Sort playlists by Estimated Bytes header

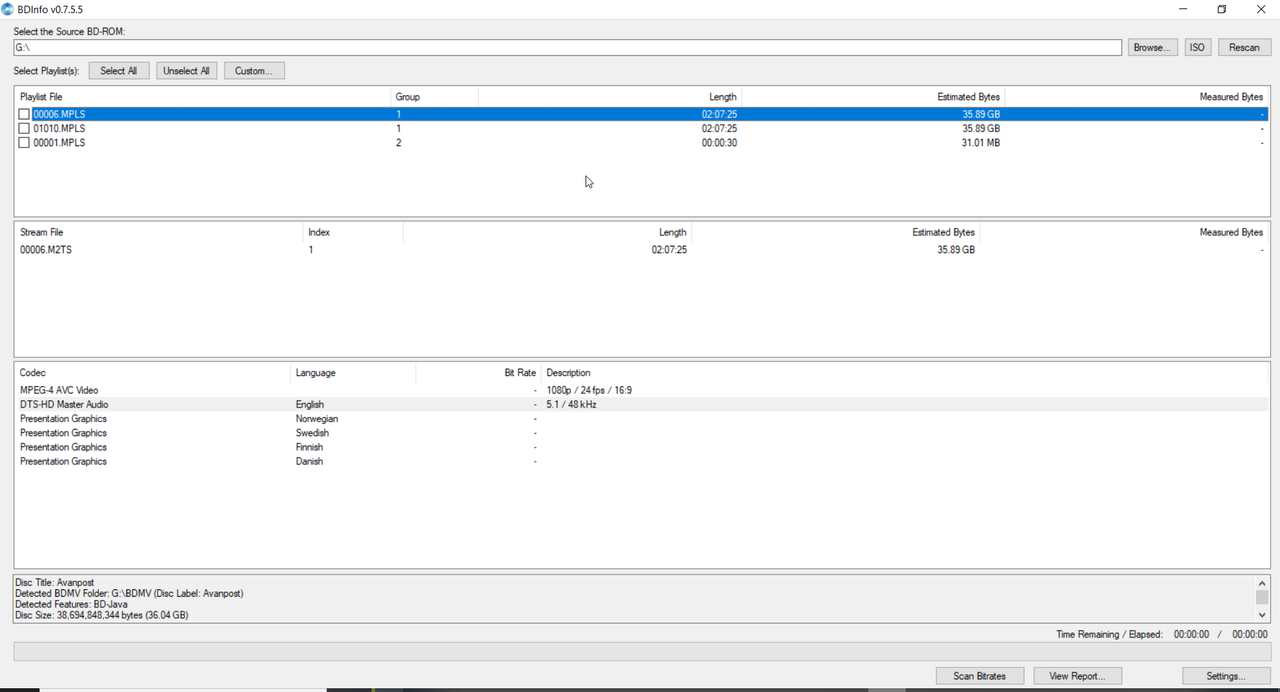872,97
